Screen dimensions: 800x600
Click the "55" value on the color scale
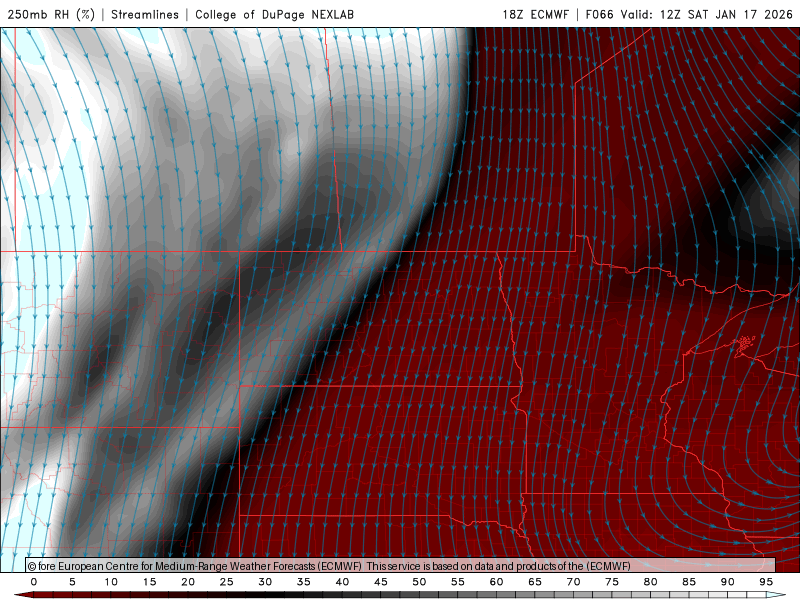click(458, 582)
